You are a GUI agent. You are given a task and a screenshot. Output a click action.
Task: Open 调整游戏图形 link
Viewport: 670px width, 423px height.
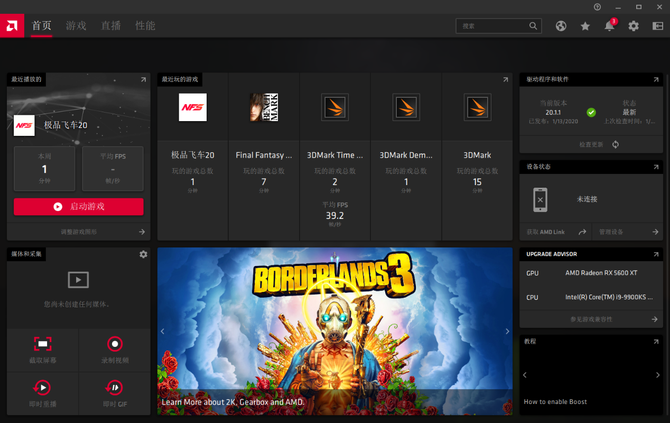(79, 232)
